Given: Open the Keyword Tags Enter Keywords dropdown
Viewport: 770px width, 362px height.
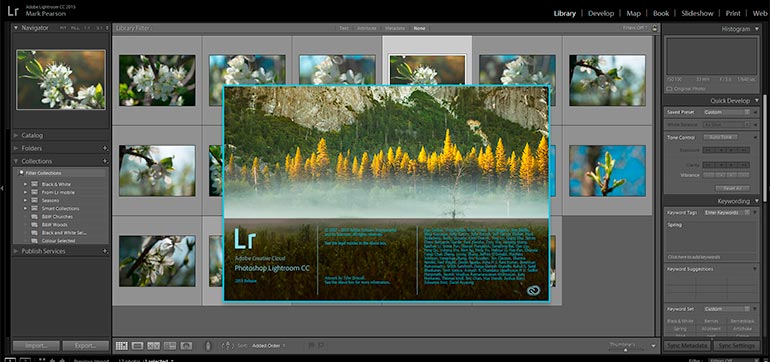Looking at the screenshot, I should pyautogui.click(x=728, y=213).
